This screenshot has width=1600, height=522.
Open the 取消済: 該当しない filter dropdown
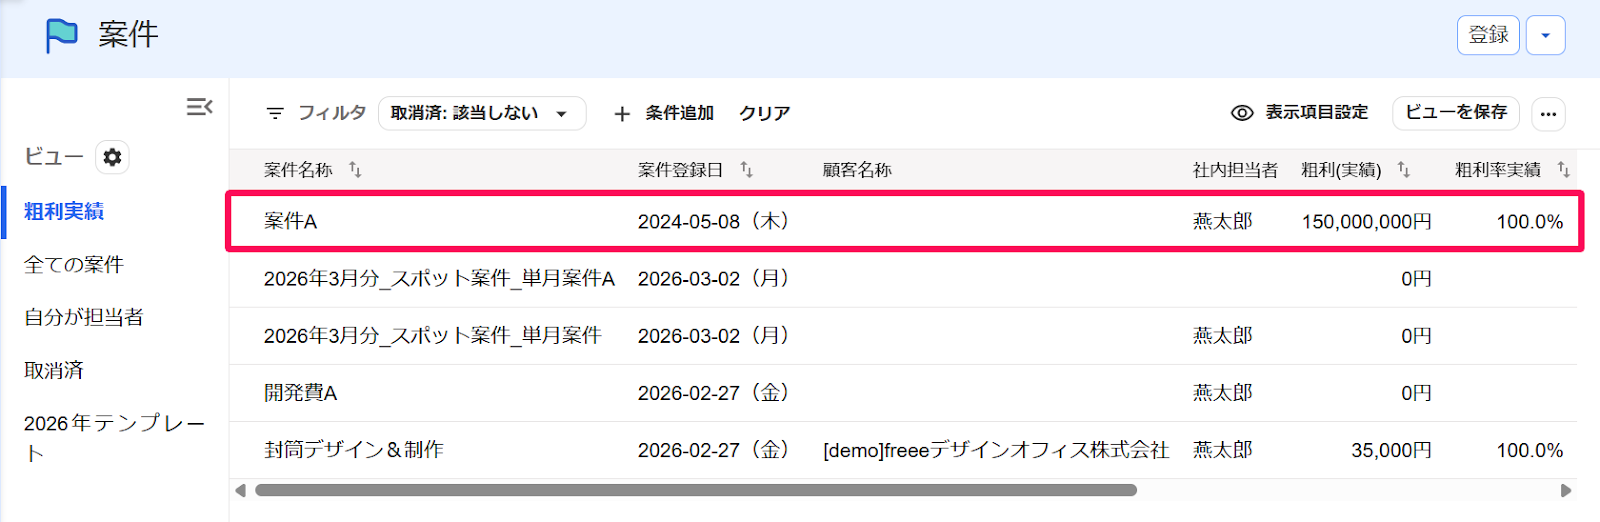coord(482,113)
